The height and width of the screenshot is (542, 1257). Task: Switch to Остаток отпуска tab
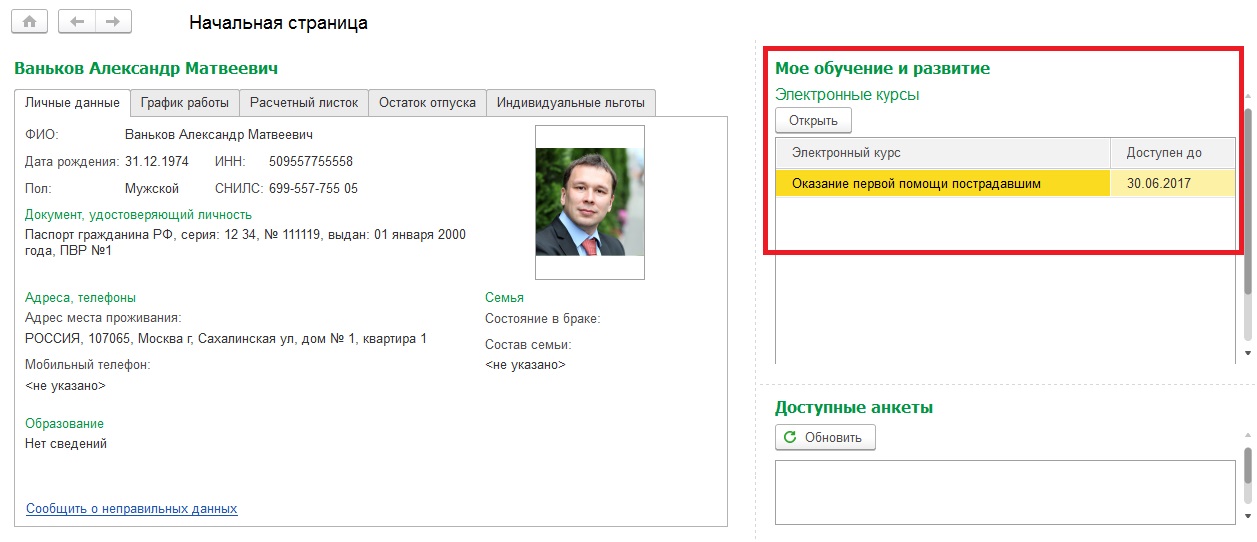pyautogui.click(x=427, y=102)
